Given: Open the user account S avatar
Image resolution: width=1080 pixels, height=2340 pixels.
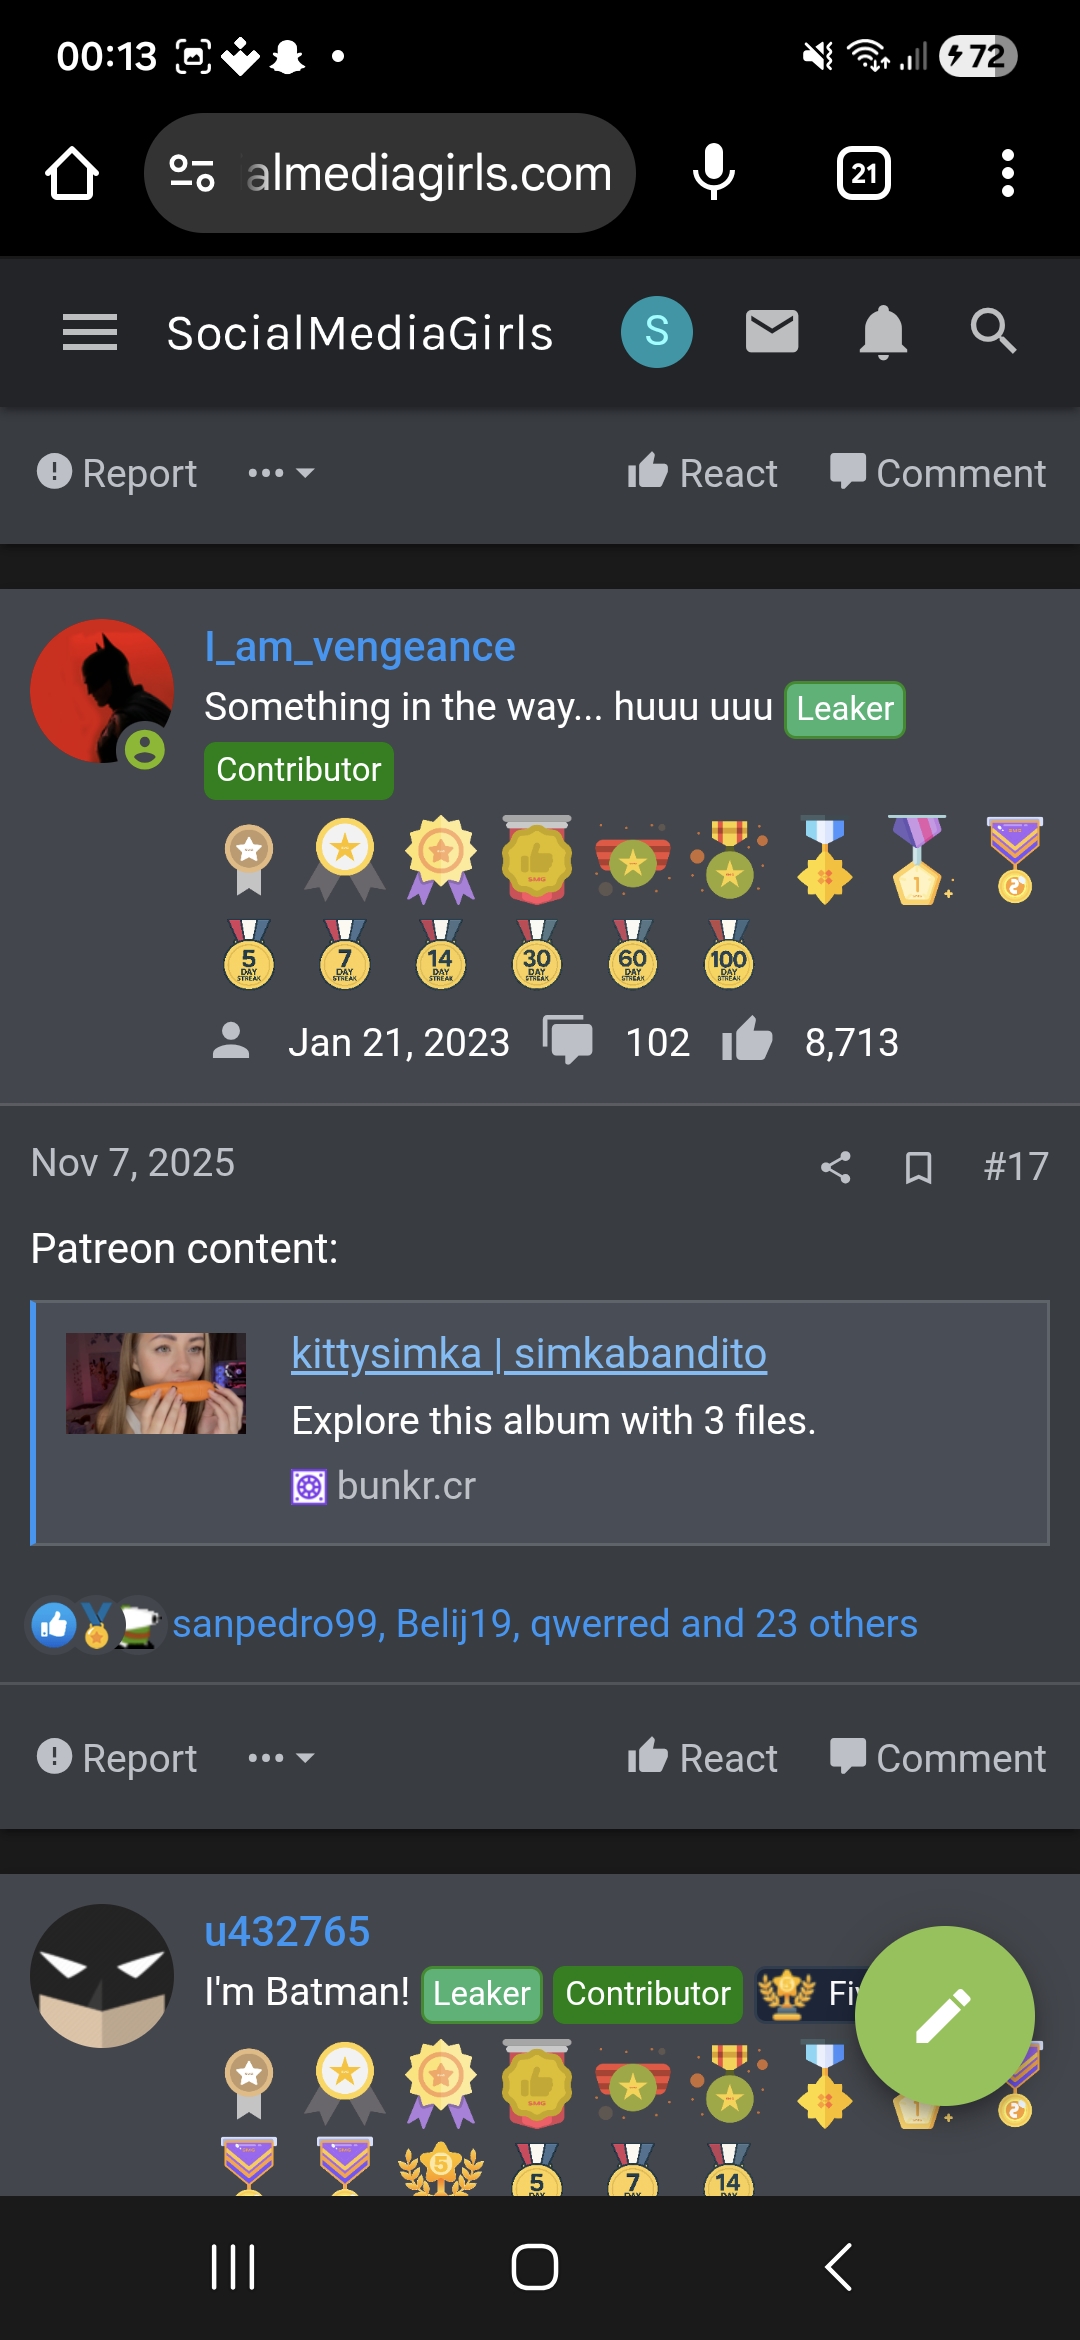Looking at the screenshot, I should [x=656, y=332].
